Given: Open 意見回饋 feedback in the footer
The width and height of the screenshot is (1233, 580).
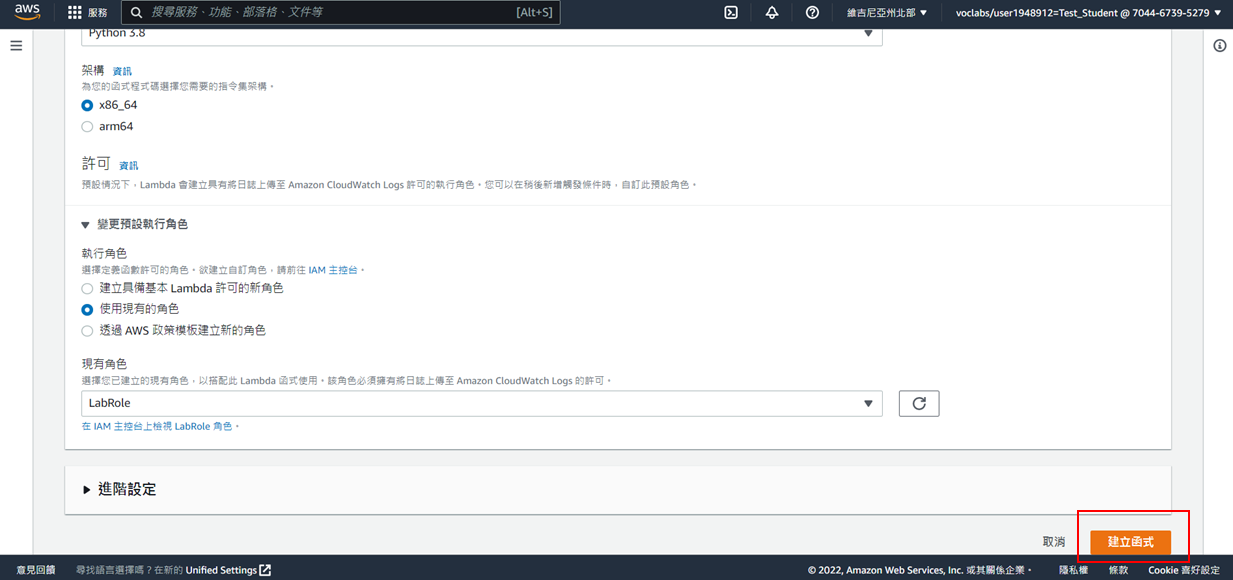Looking at the screenshot, I should coord(36,570).
